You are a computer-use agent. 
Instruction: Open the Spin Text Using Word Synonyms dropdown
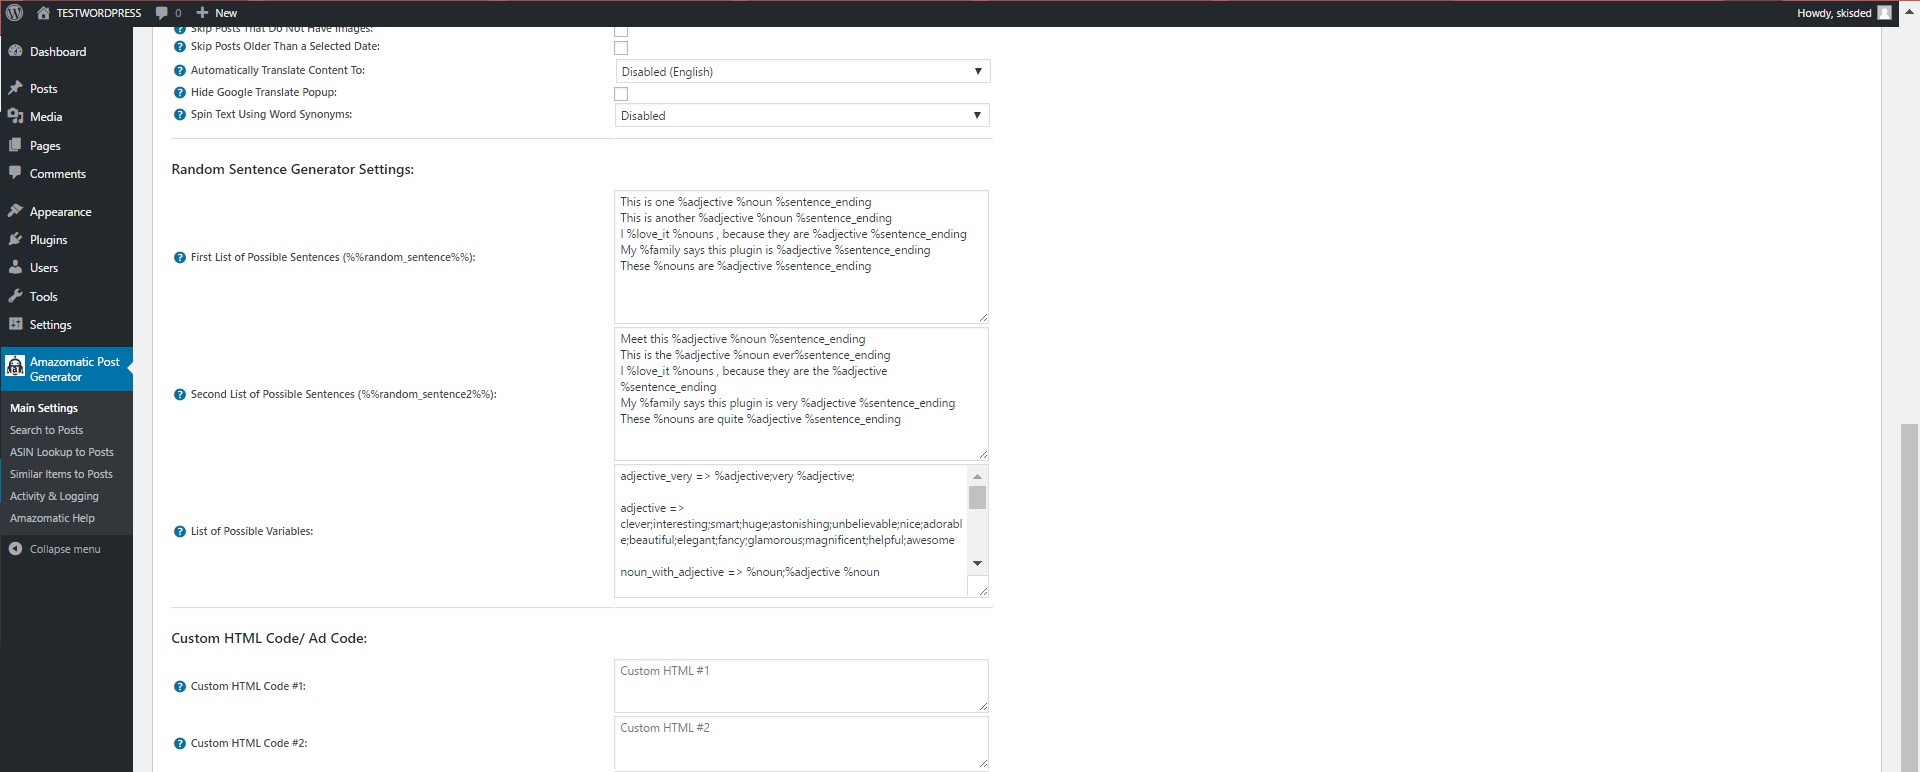click(802, 115)
